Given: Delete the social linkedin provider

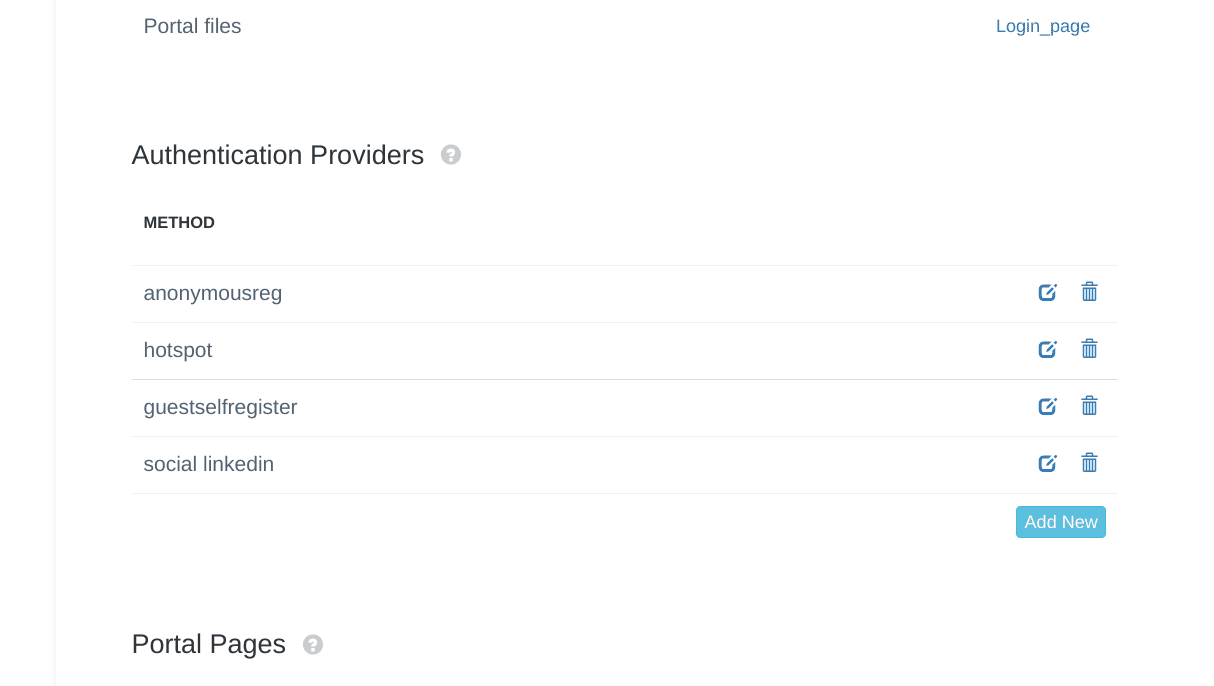Looking at the screenshot, I should (x=1089, y=463).
